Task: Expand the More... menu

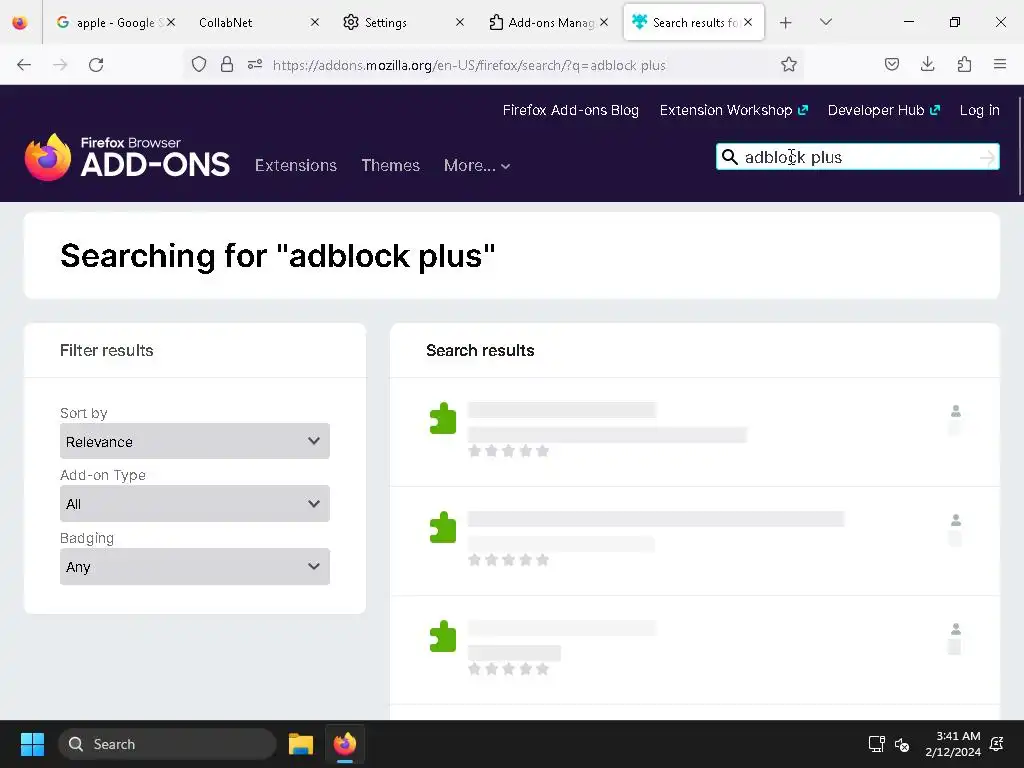Action: point(477,166)
